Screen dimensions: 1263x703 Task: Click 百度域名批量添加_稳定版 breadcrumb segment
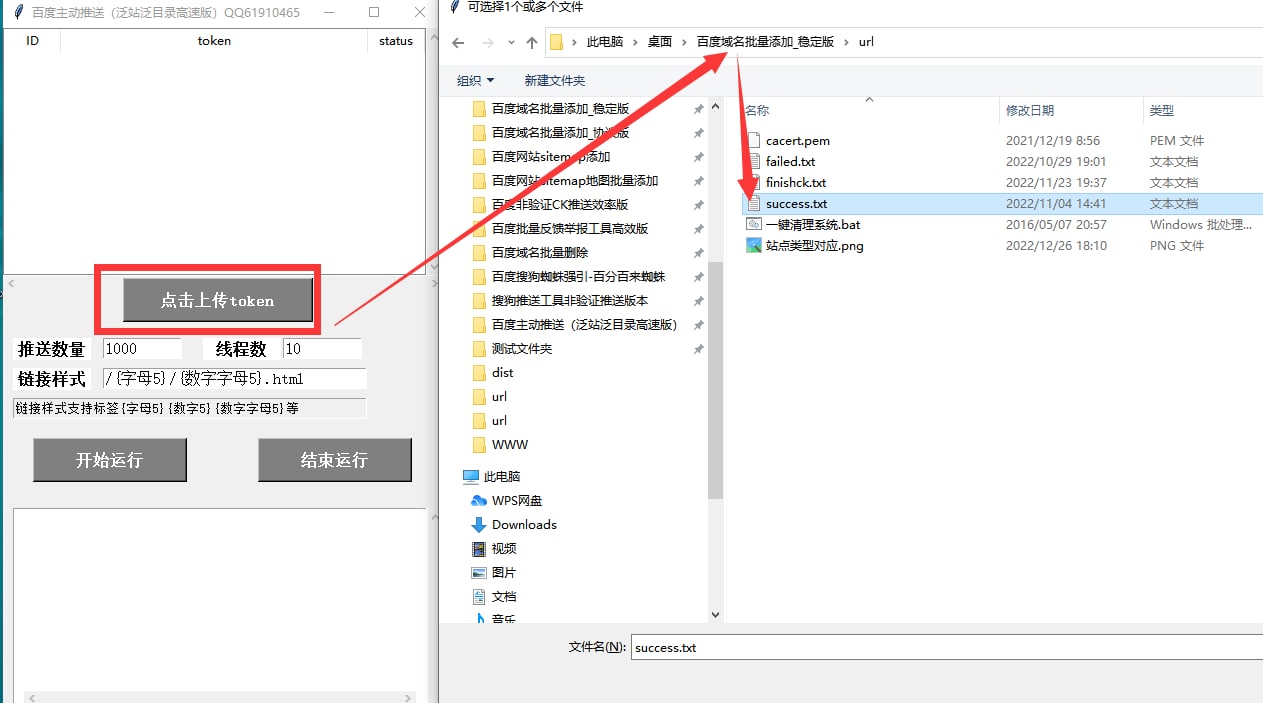click(x=765, y=42)
